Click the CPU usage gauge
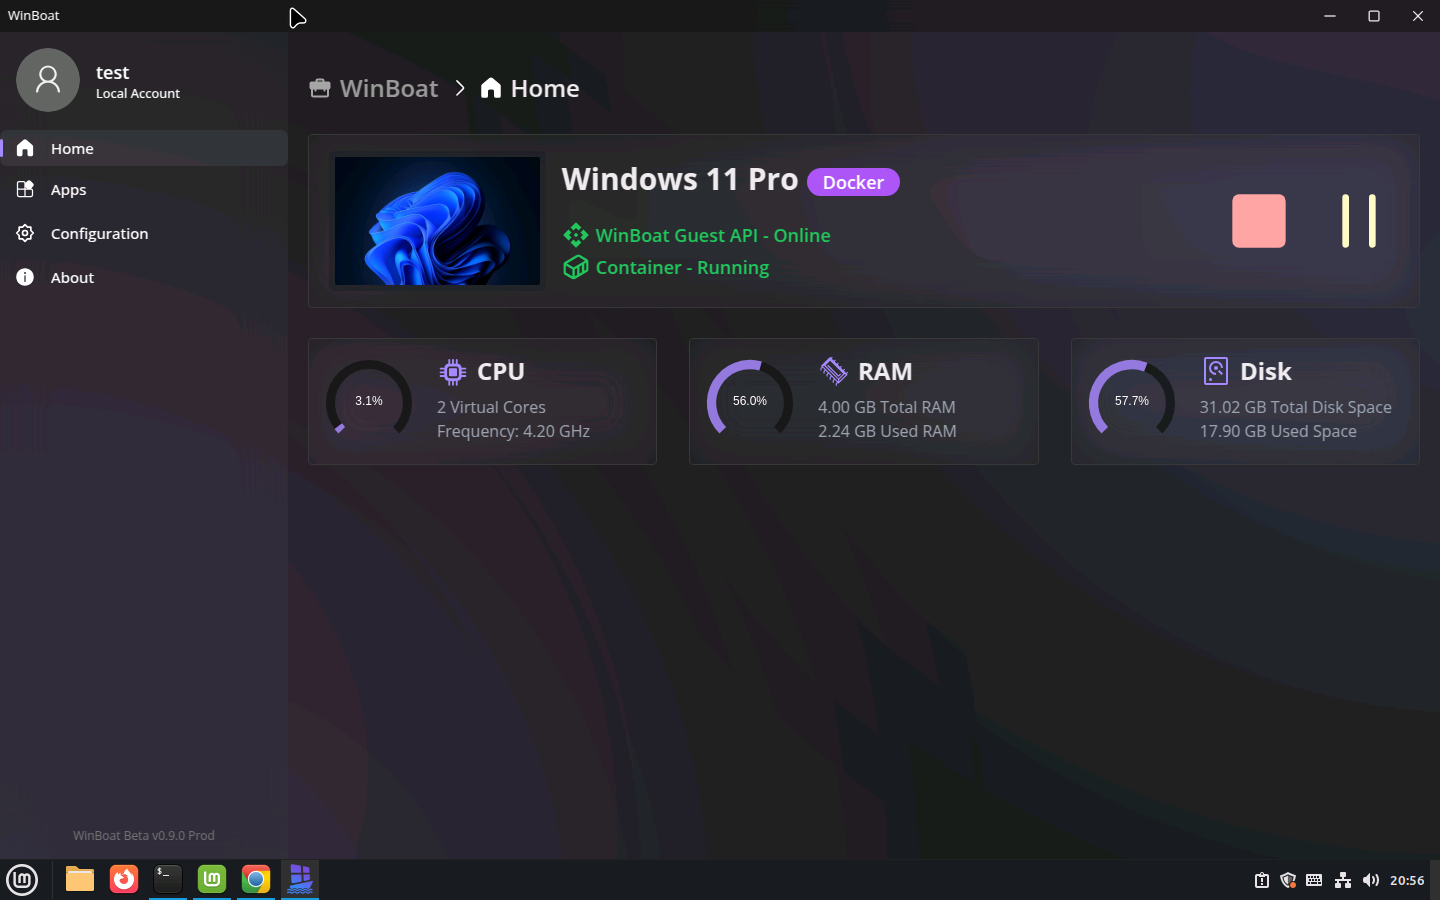 click(x=369, y=401)
